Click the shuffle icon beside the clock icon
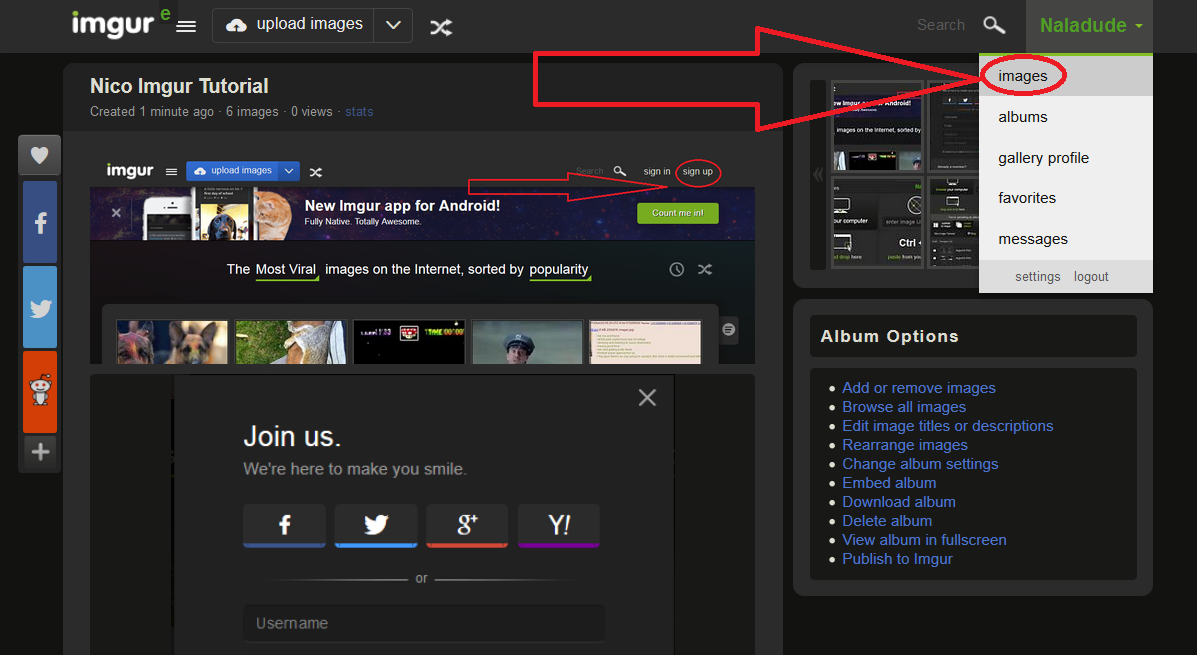This screenshot has height=655, width=1197. click(x=705, y=269)
